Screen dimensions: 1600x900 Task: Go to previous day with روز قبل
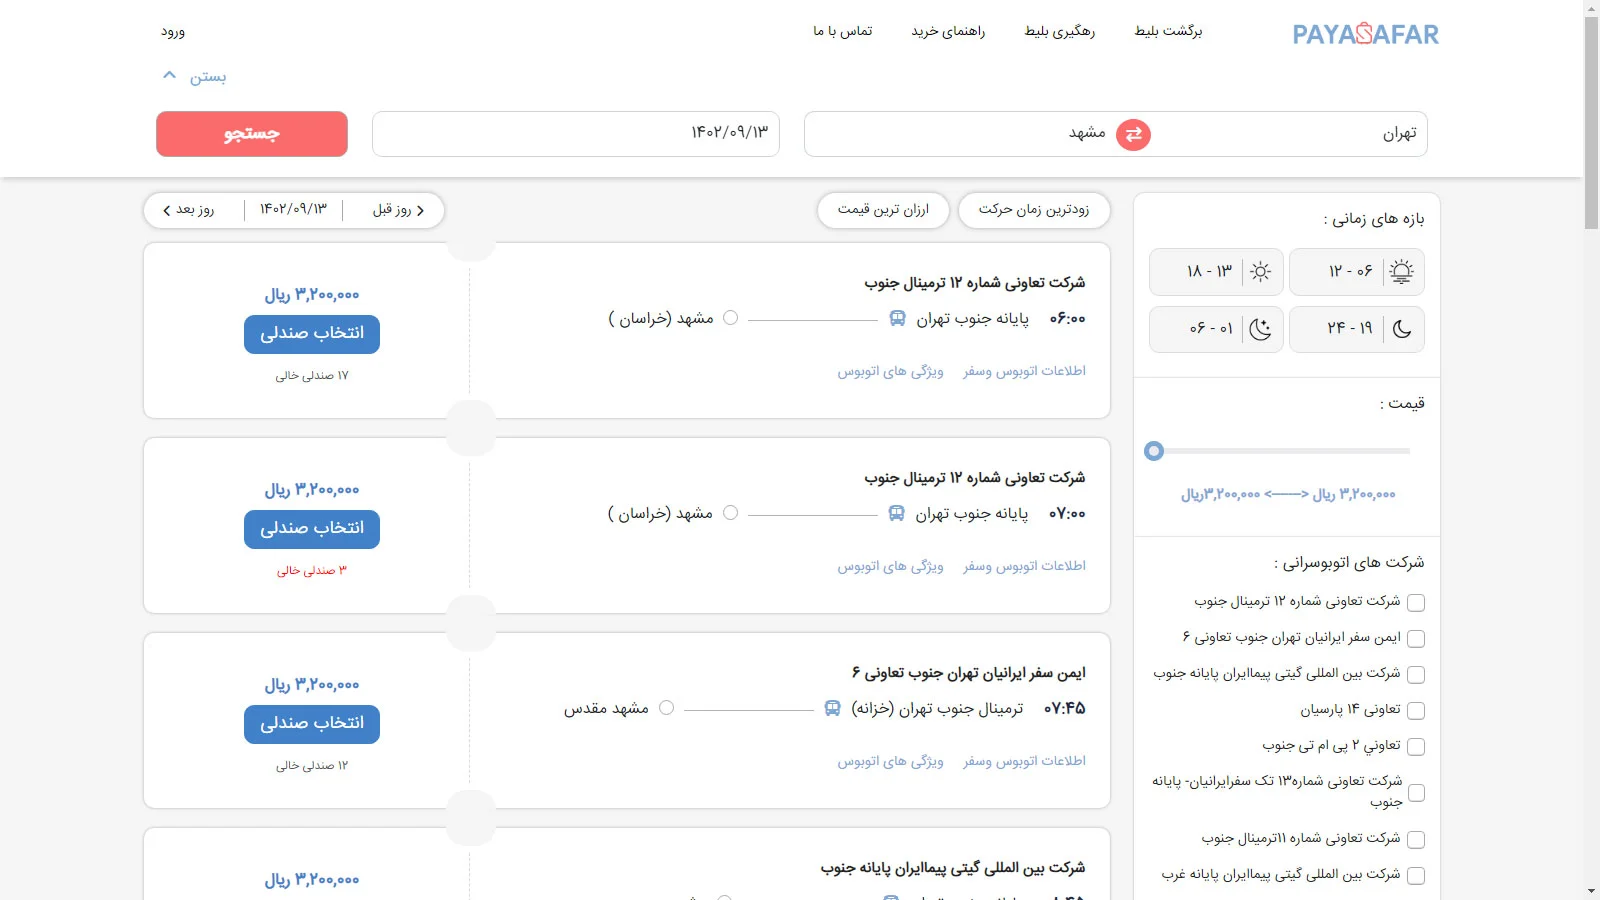click(398, 210)
